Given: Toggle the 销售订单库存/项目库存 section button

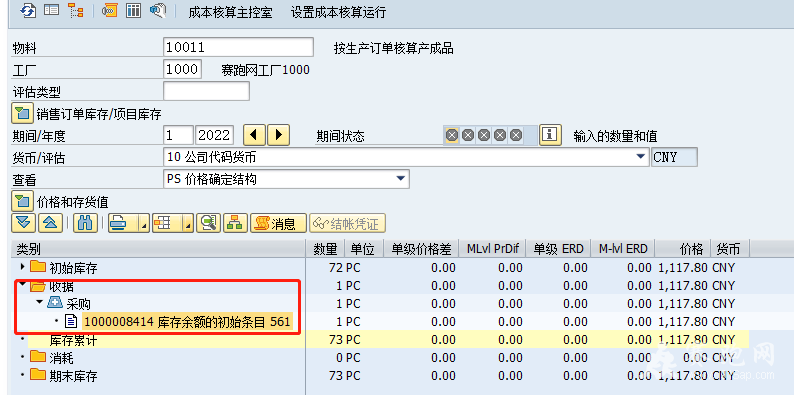Looking at the screenshot, I should [x=22, y=113].
